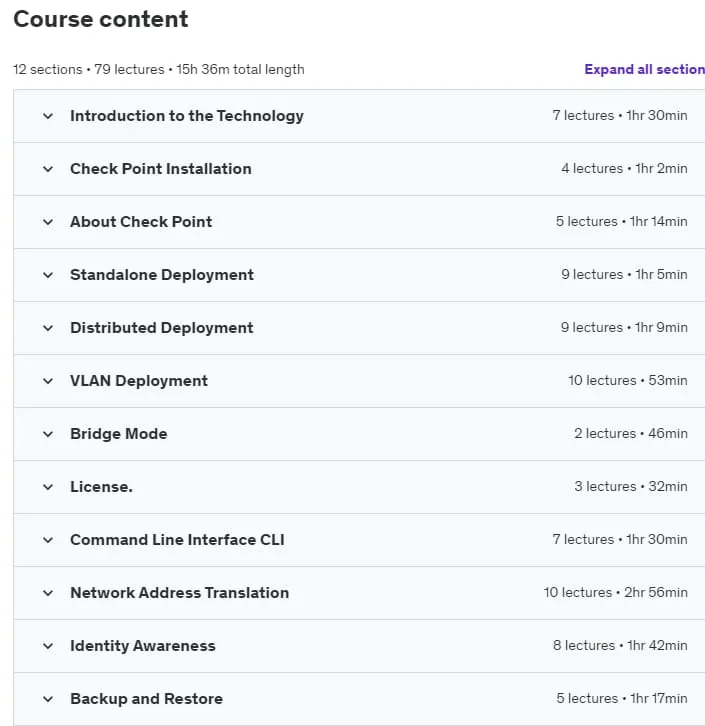Screen dimensions: 705x726
Task: Expand the License. section chevron
Action: tap(48, 487)
